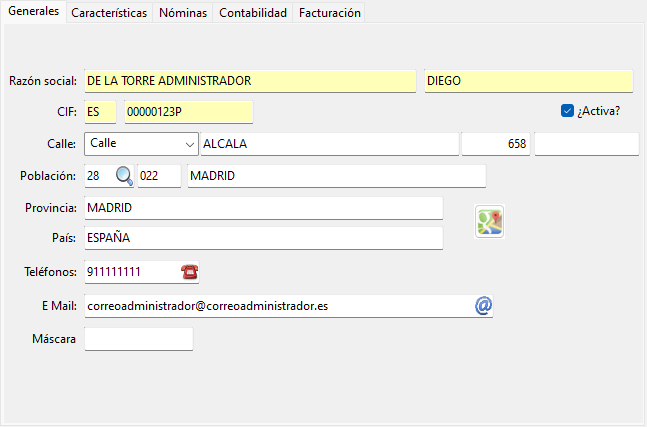Click the street number field 658
The image size is (647, 427).
pos(496,144)
